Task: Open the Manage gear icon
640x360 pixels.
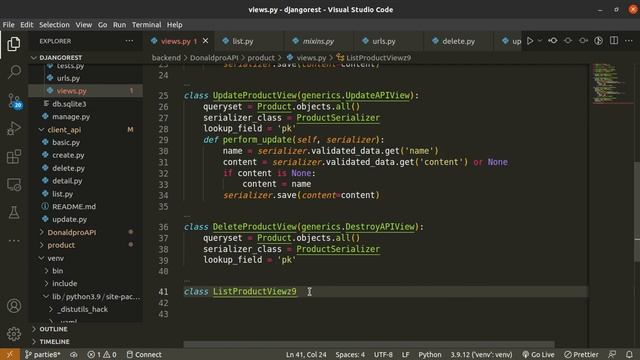Action: 14,334
